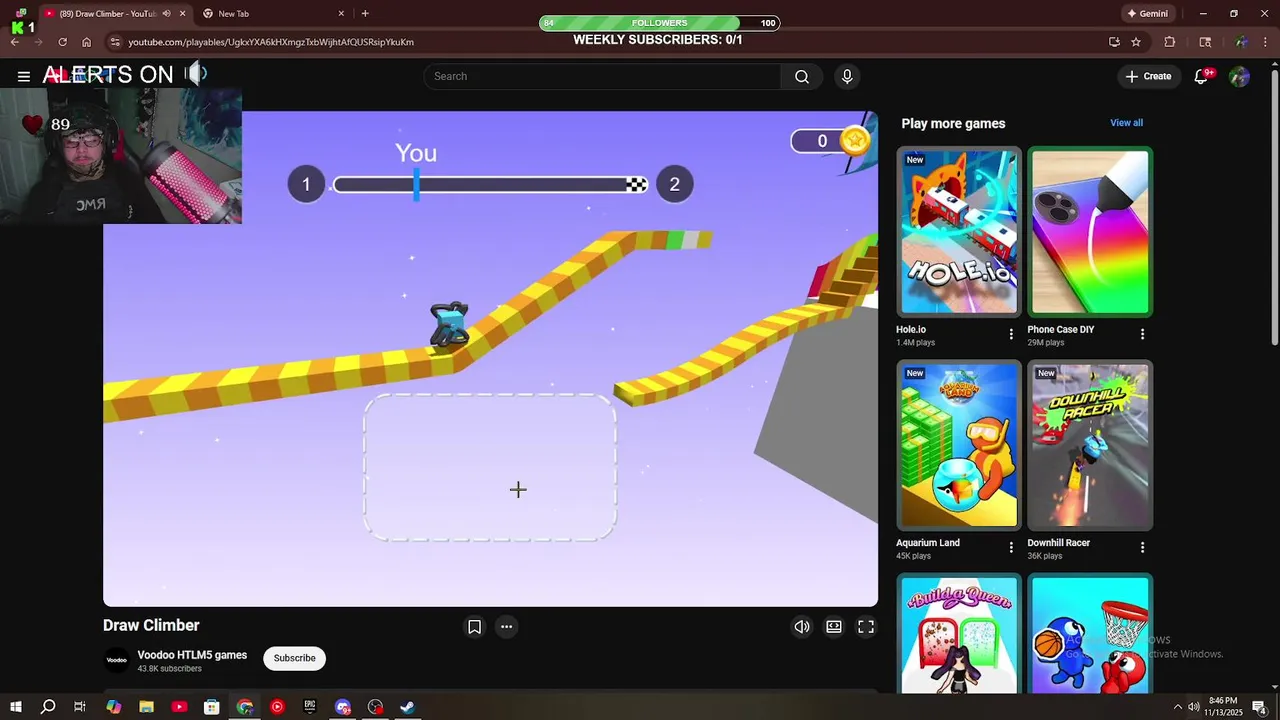Screen dimensions: 1280x720
Task: Open the Hole.io game thumbnail
Action: [959, 232]
